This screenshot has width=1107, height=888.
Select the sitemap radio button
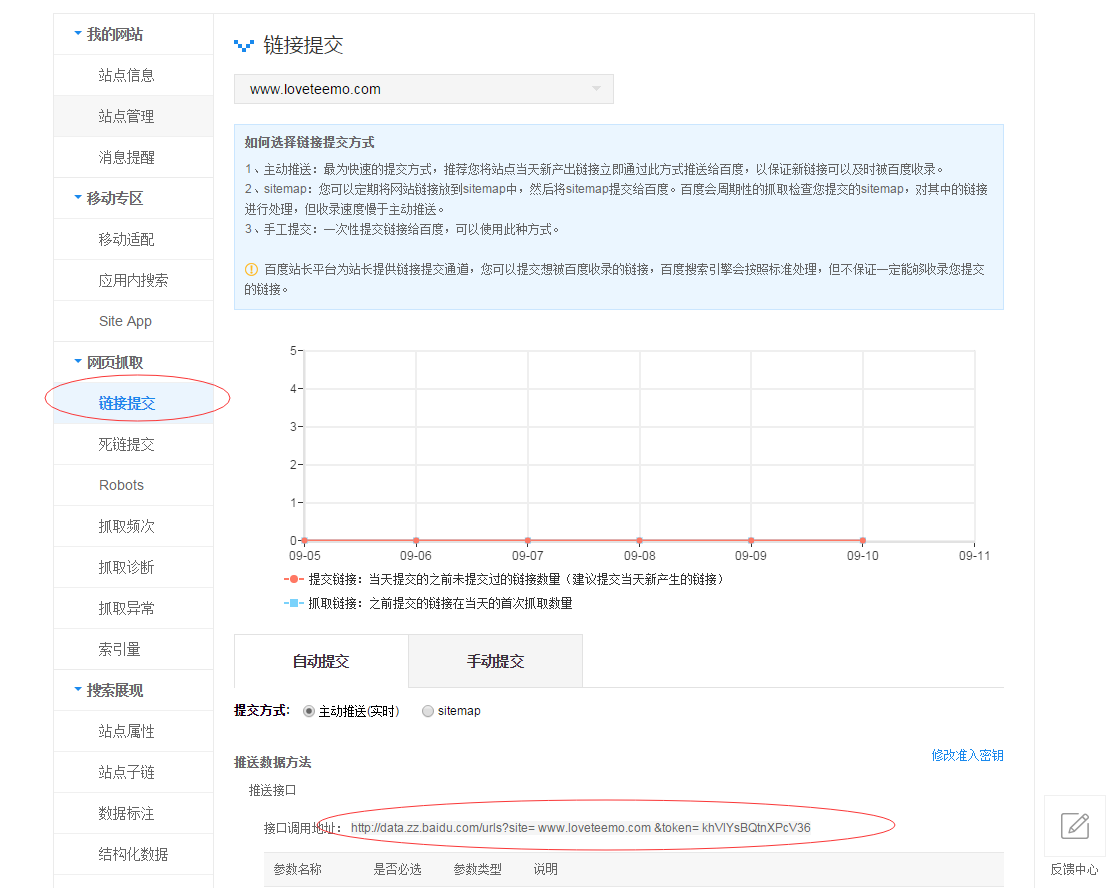428,711
